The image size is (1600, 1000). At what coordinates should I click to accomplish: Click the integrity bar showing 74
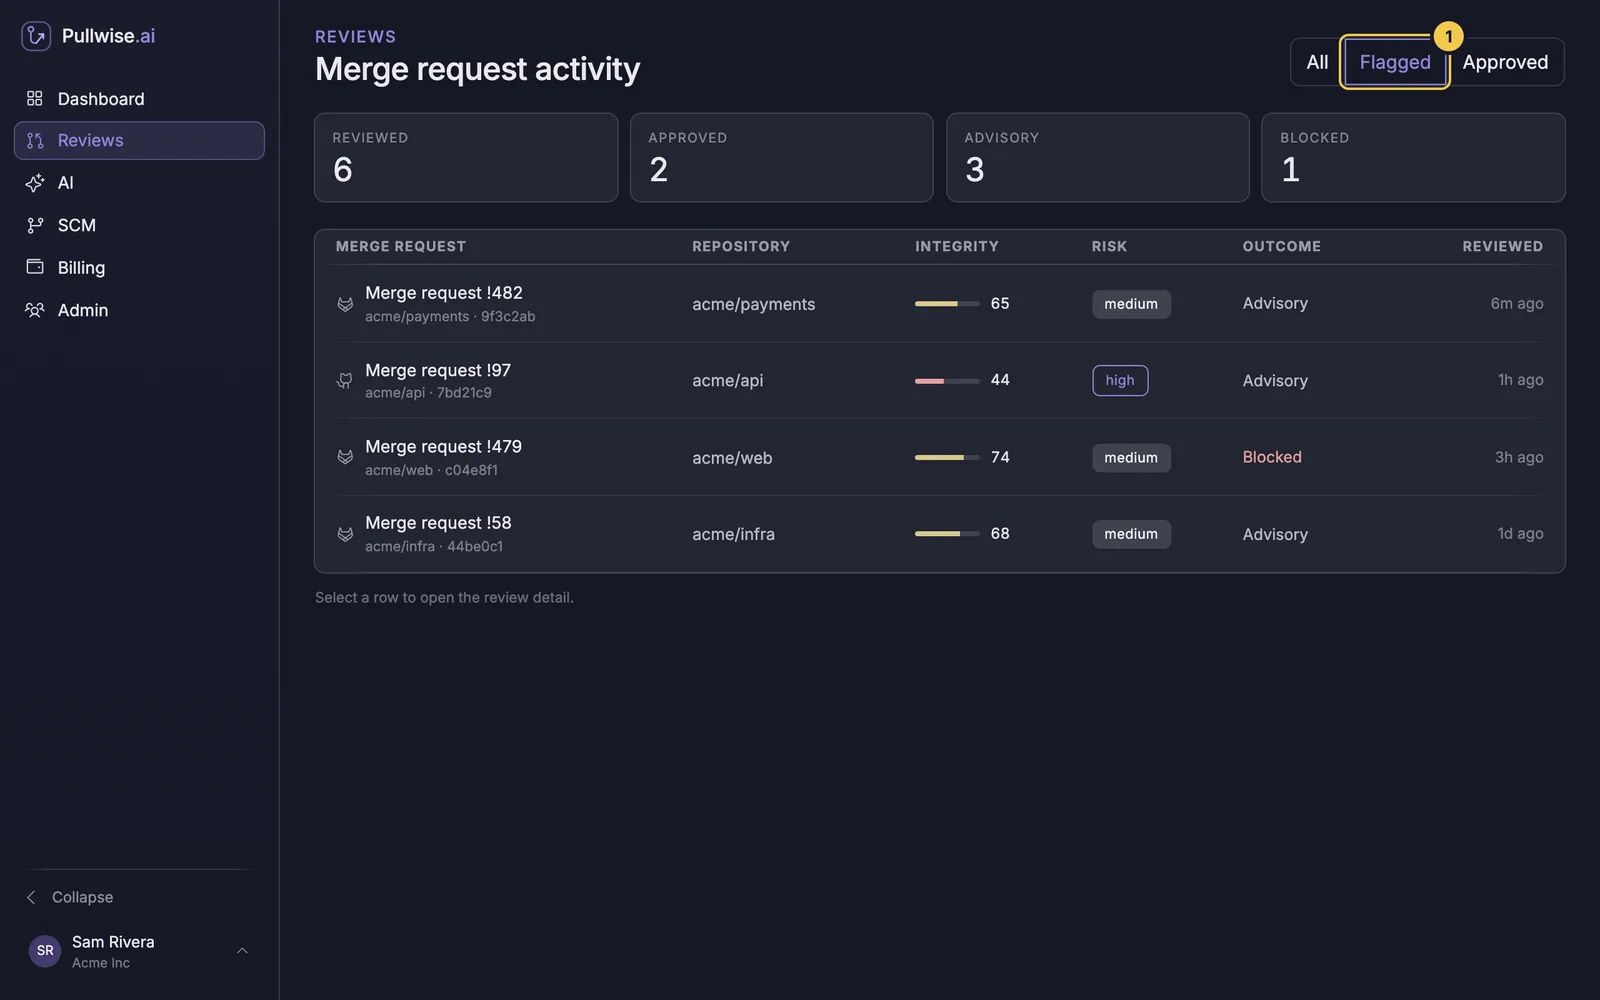[x=947, y=457]
